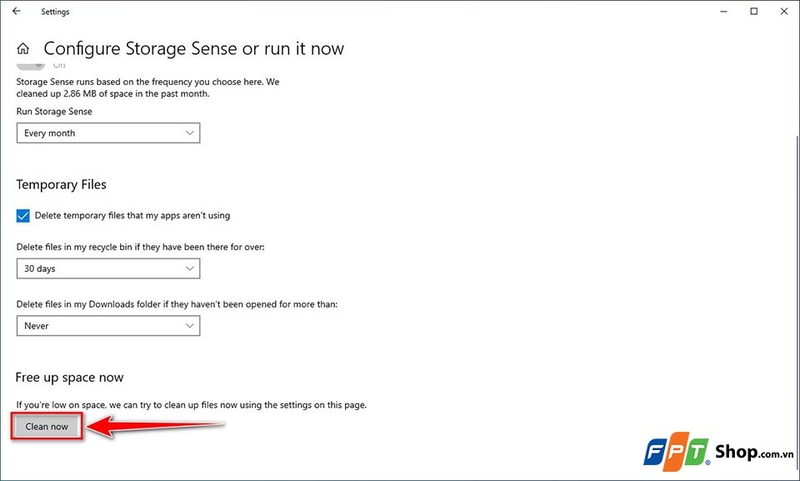The width and height of the screenshot is (800, 481).
Task: Open the Downloads folder "Never" dropdown
Action: [108, 326]
